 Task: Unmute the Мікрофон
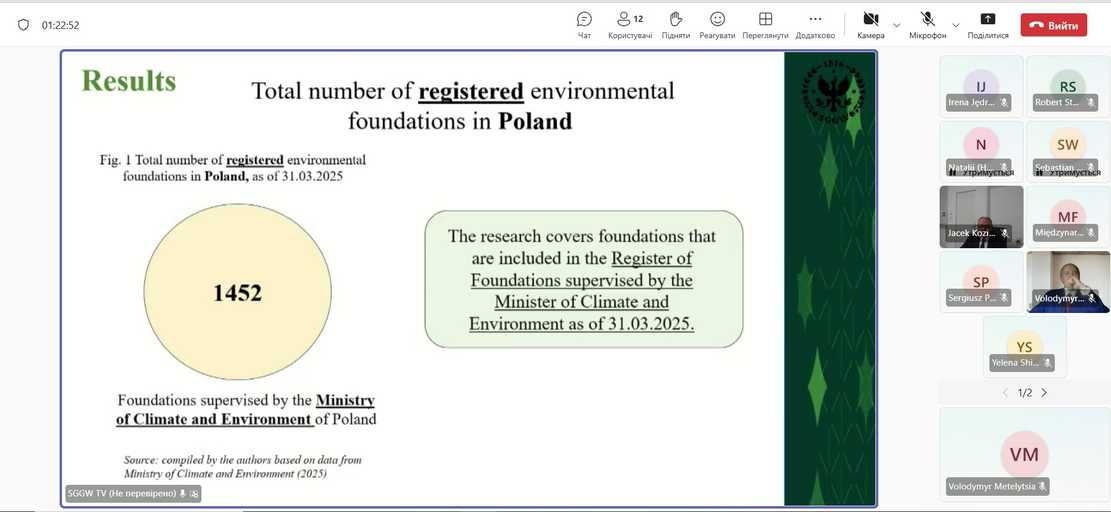tap(927, 24)
